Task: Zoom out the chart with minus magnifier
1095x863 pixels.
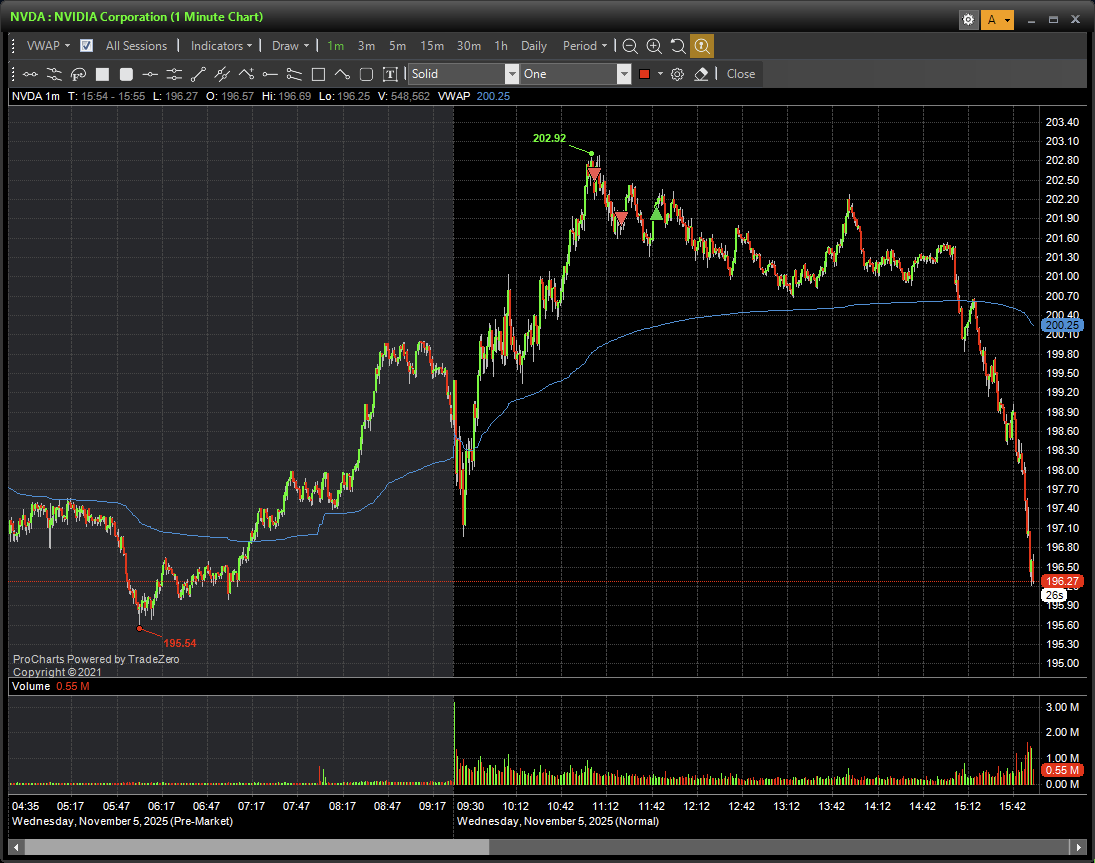Action: [x=630, y=46]
